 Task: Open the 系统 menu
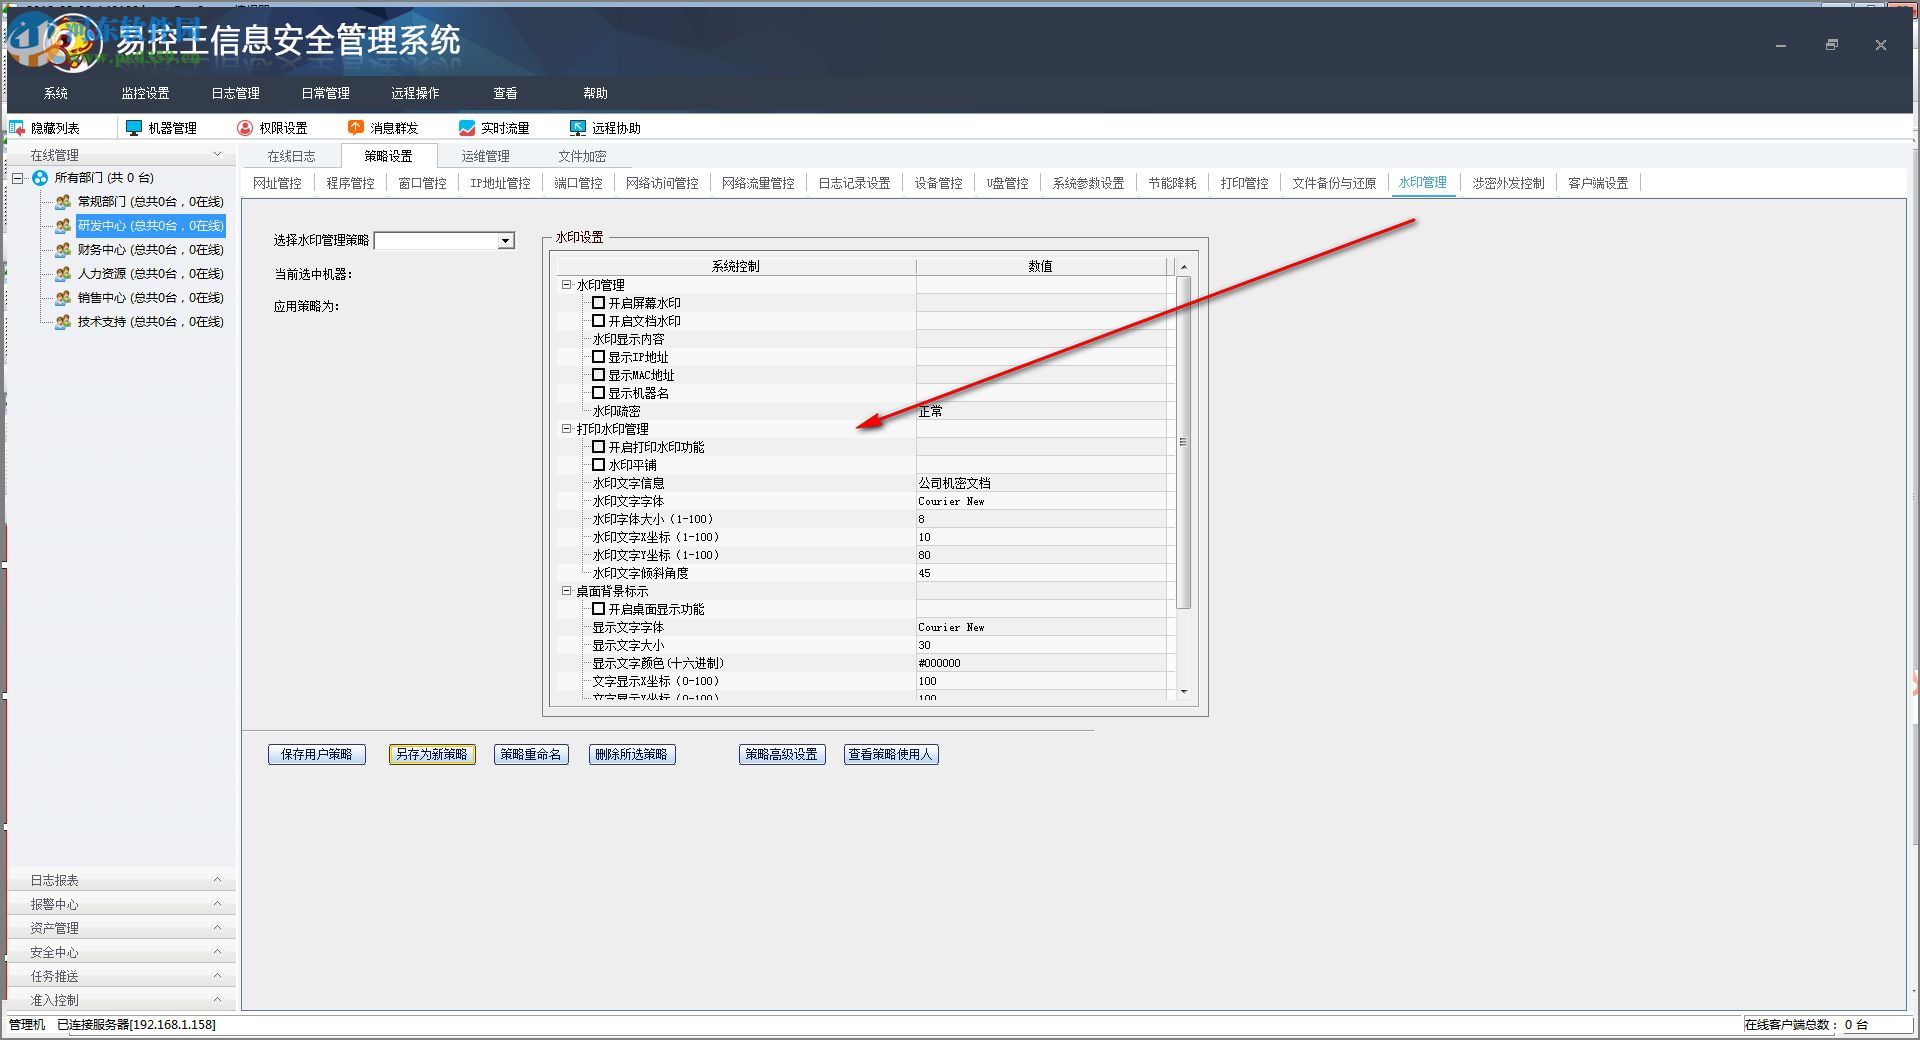(56, 93)
